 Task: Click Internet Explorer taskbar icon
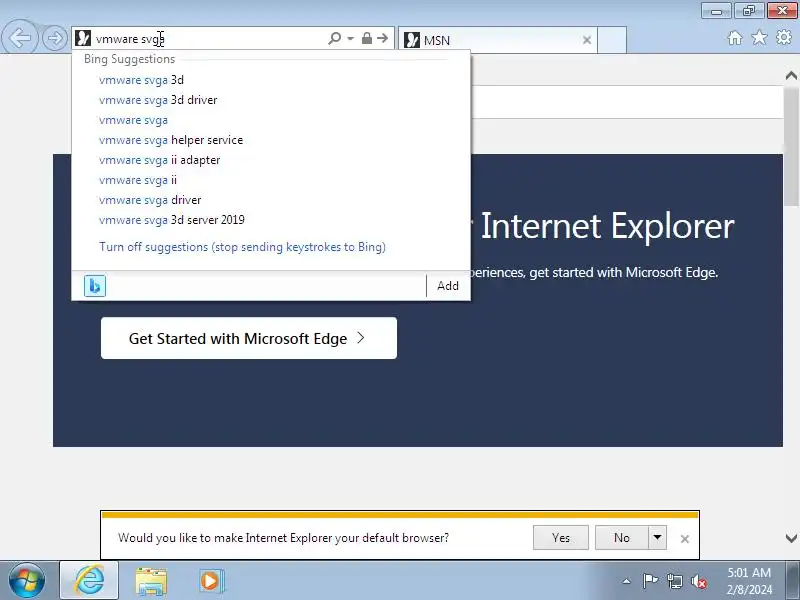tap(89, 581)
